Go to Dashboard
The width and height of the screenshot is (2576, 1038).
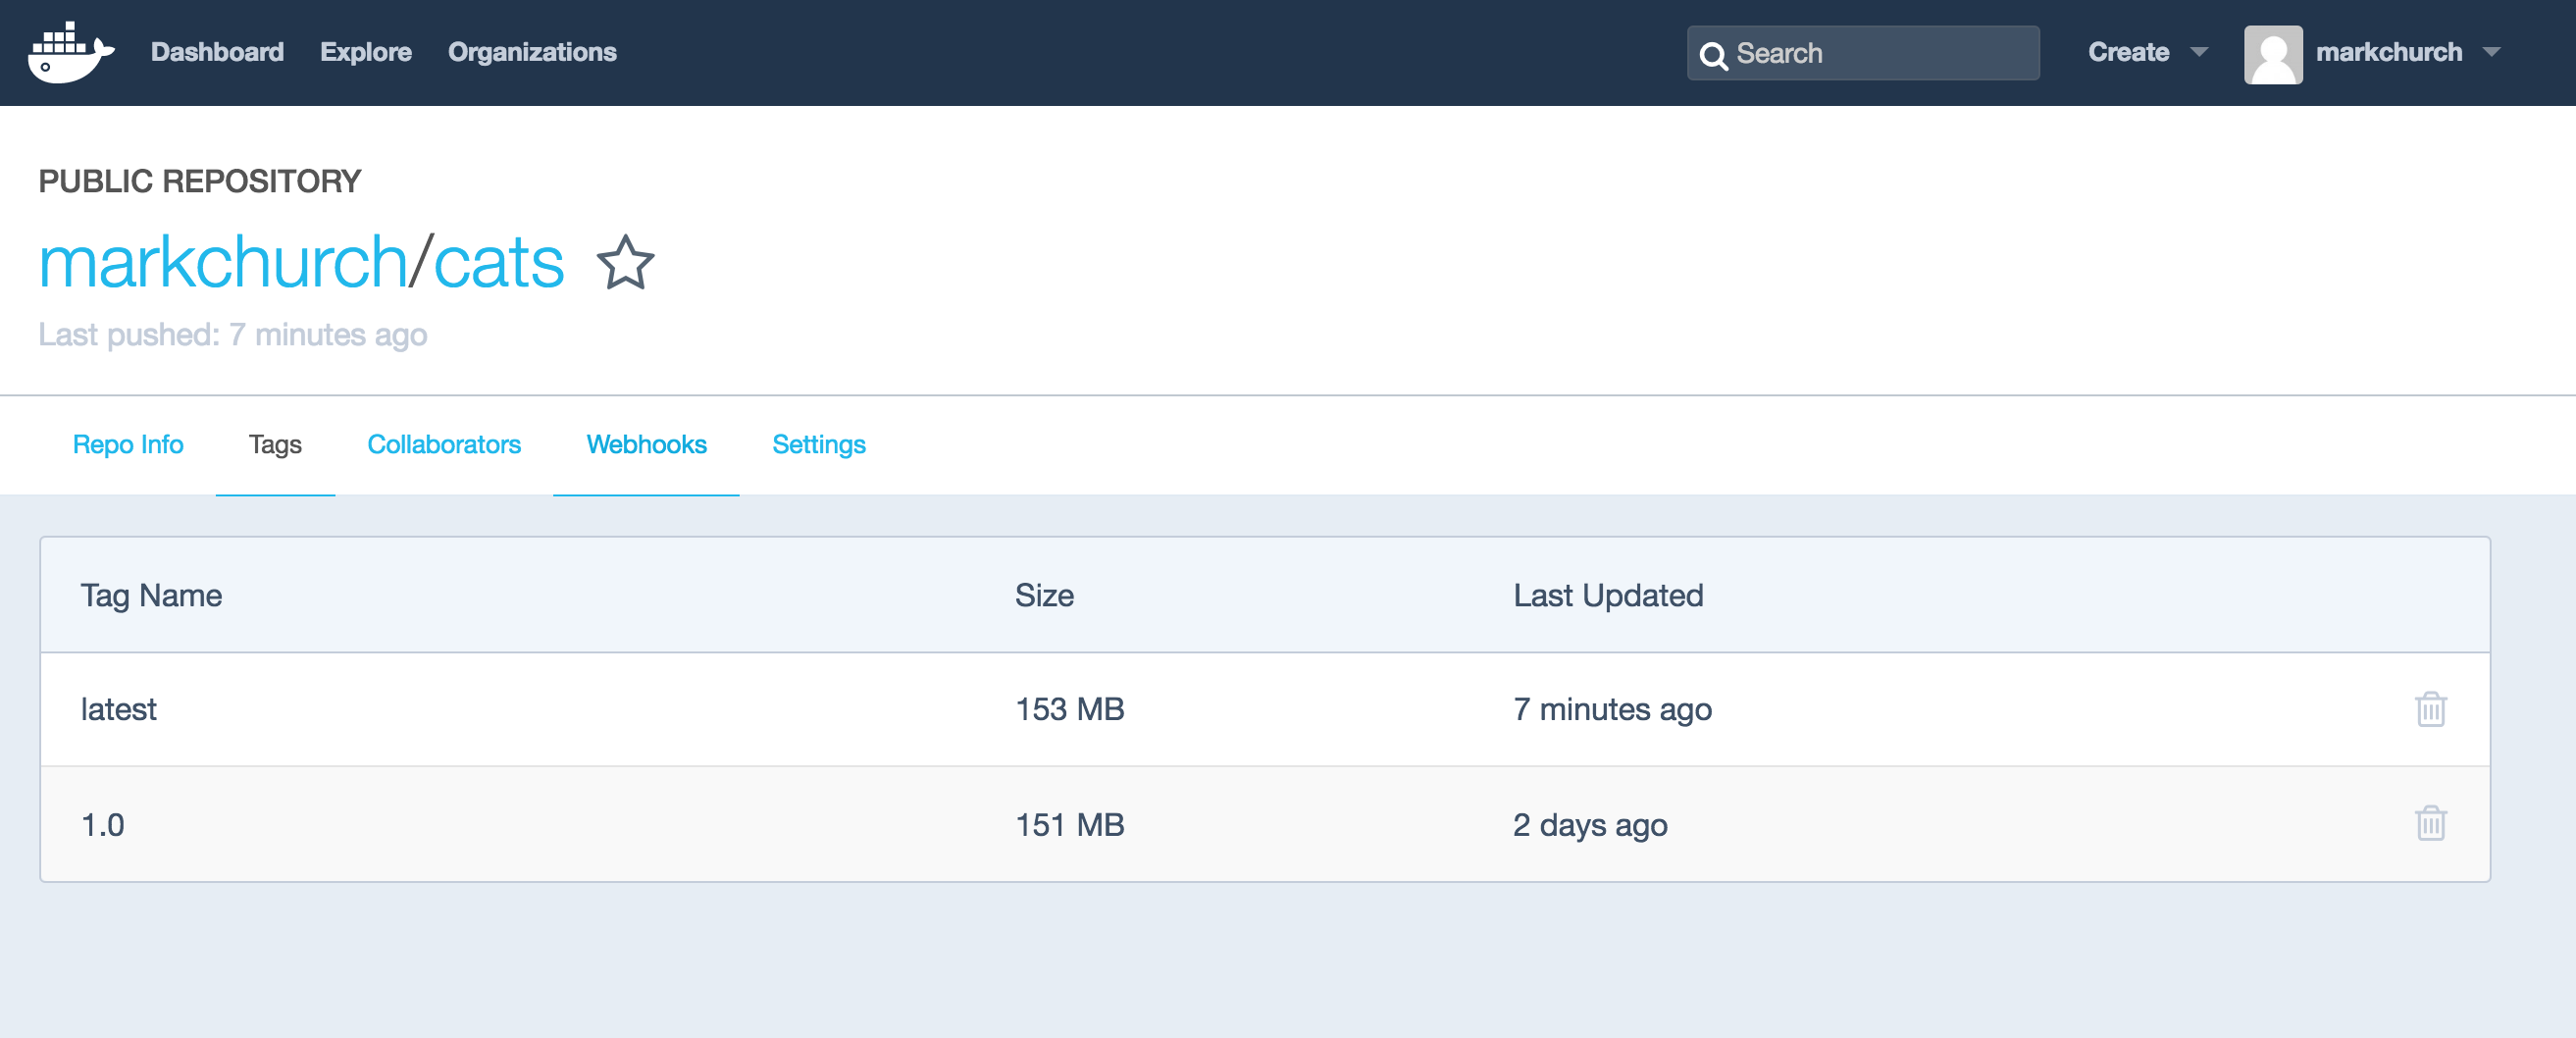coord(217,52)
